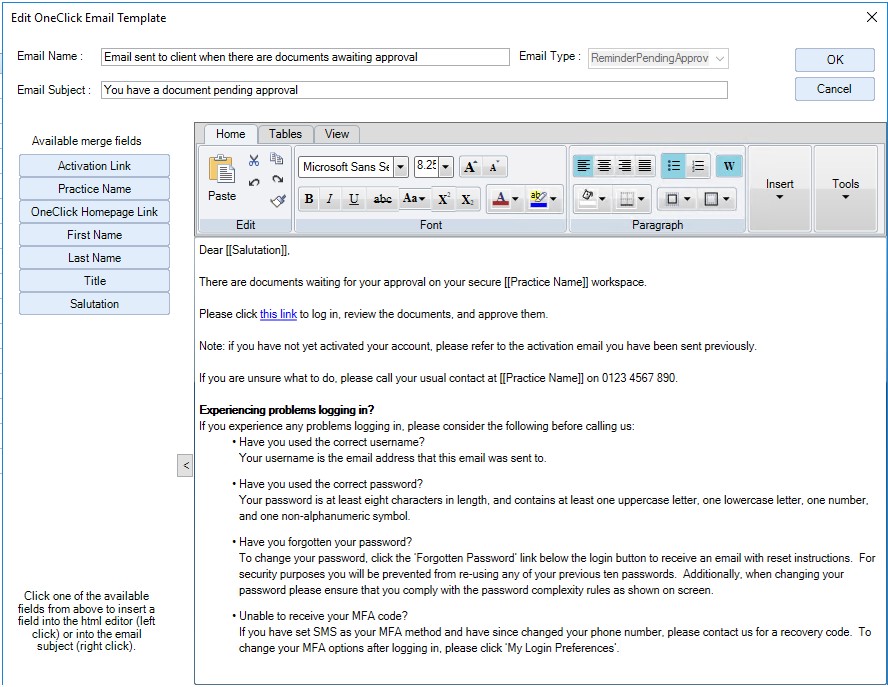Select the format painter brush
This screenshot has height=687, width=888.
(x=278, y=200)
